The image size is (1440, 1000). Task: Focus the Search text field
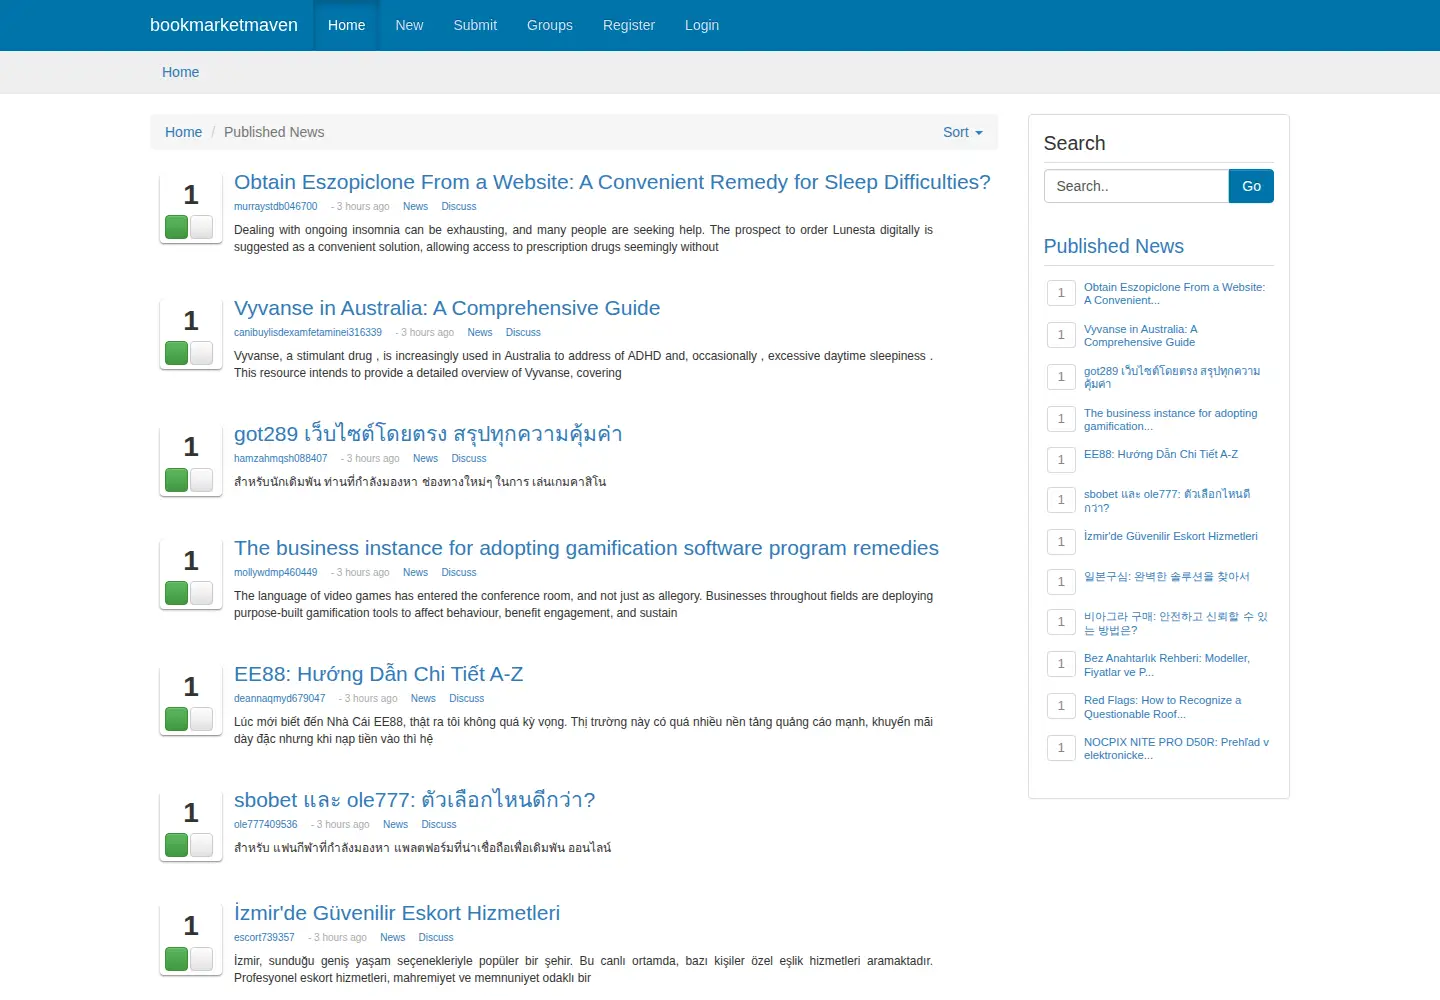click(x=1136, y=186)
